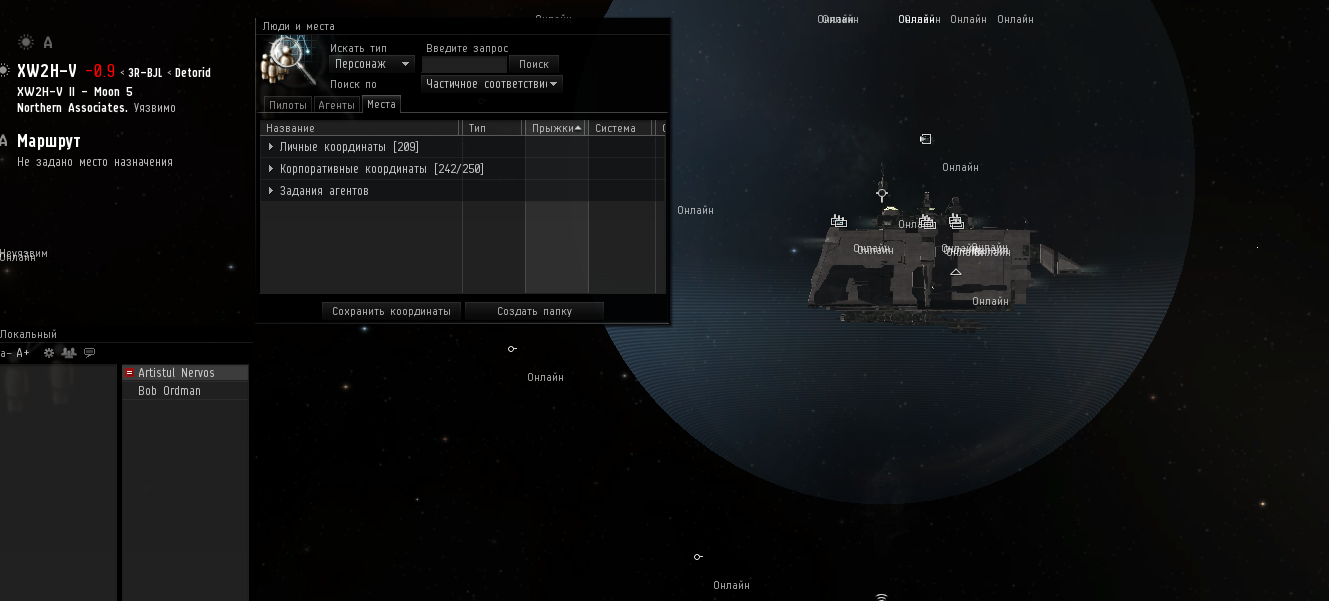This screenshot has height=601, width=1329.
Task: Open the Частичное соответствие match dropdown
Action: [x=491, y=84]
